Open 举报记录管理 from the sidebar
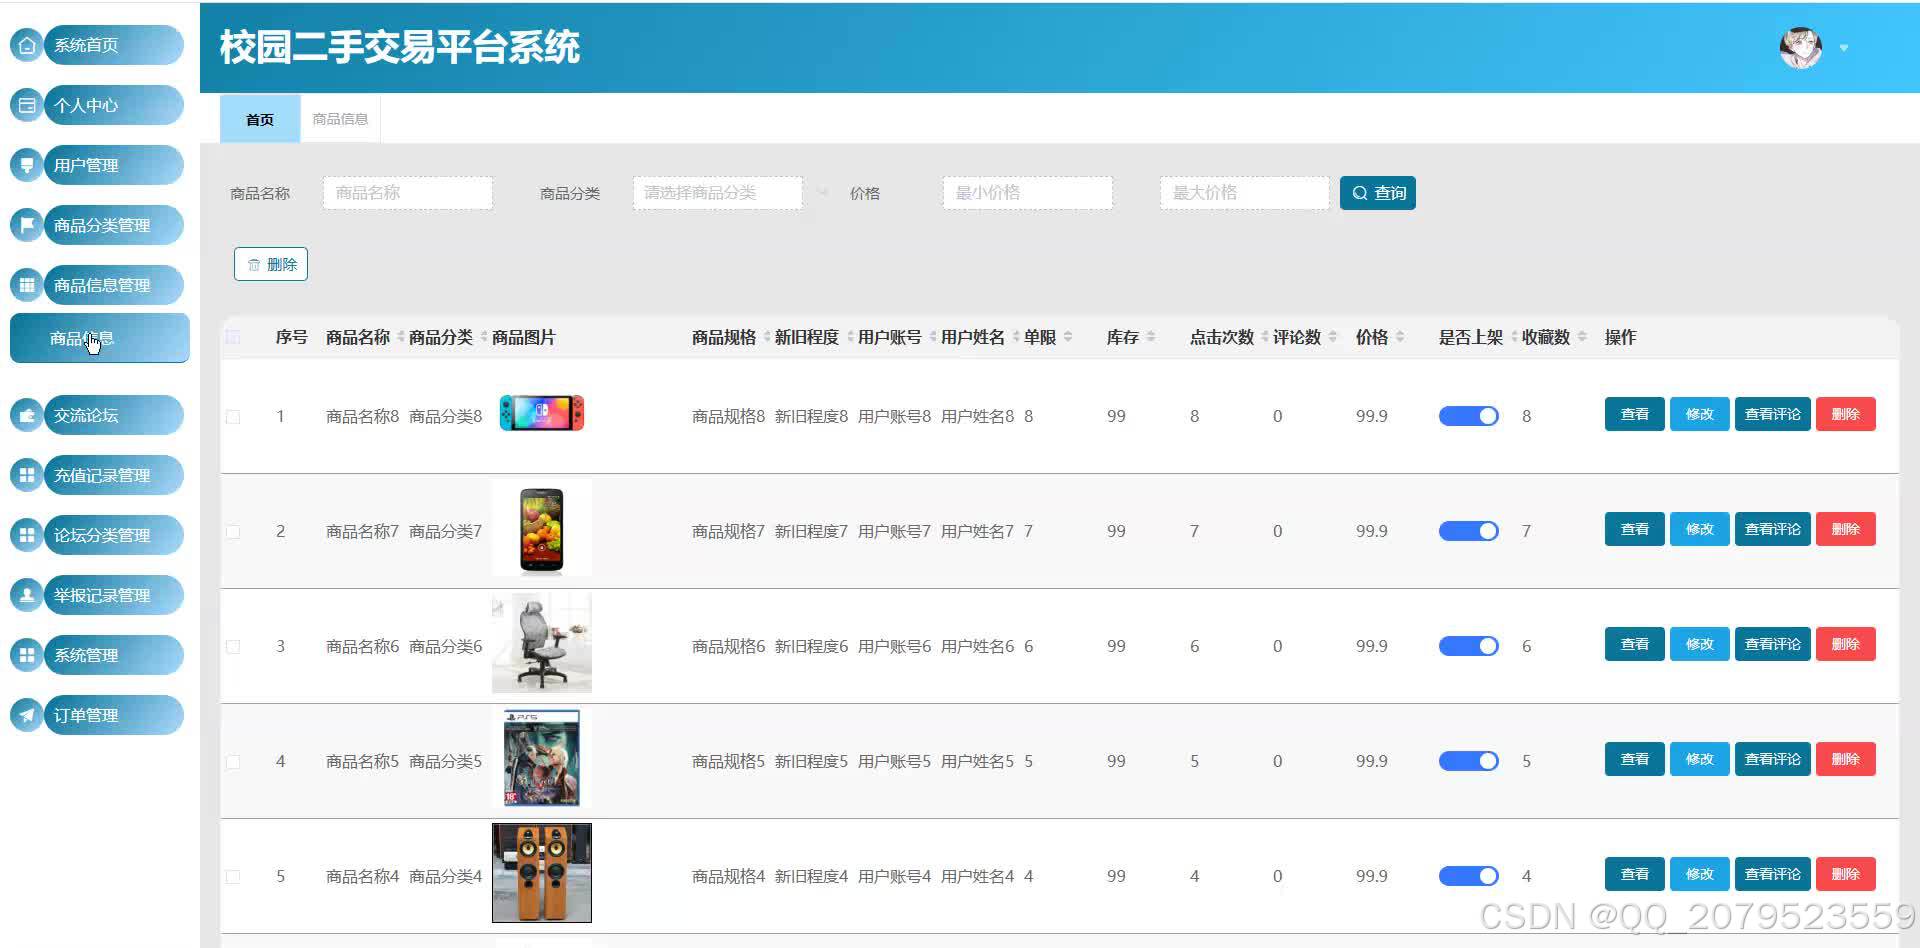Screen dimensions: 1920x948 tap(114, 595)
